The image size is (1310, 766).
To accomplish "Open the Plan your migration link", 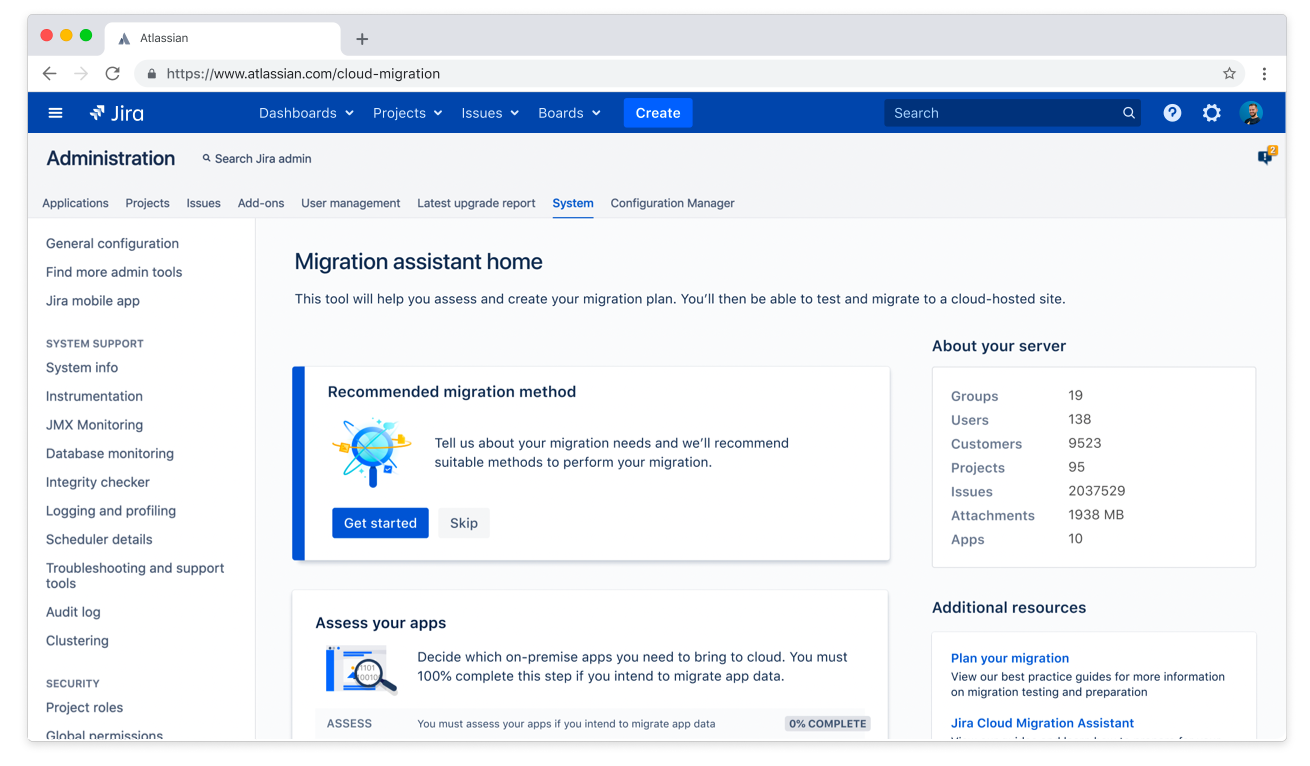I will tap(1009, 658).
